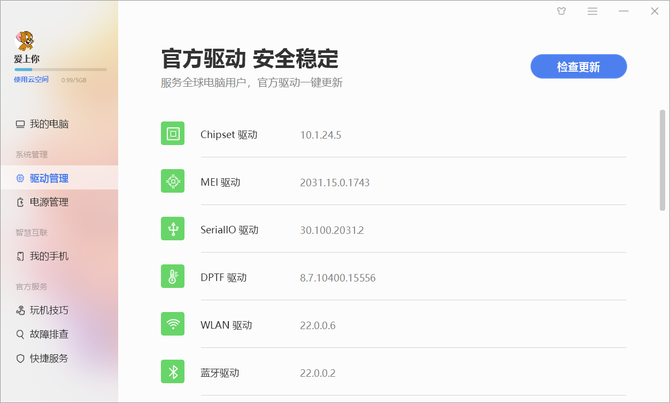Open the hamburger main menu
This screenshot has width=670, height=403.
click(592, 11)
